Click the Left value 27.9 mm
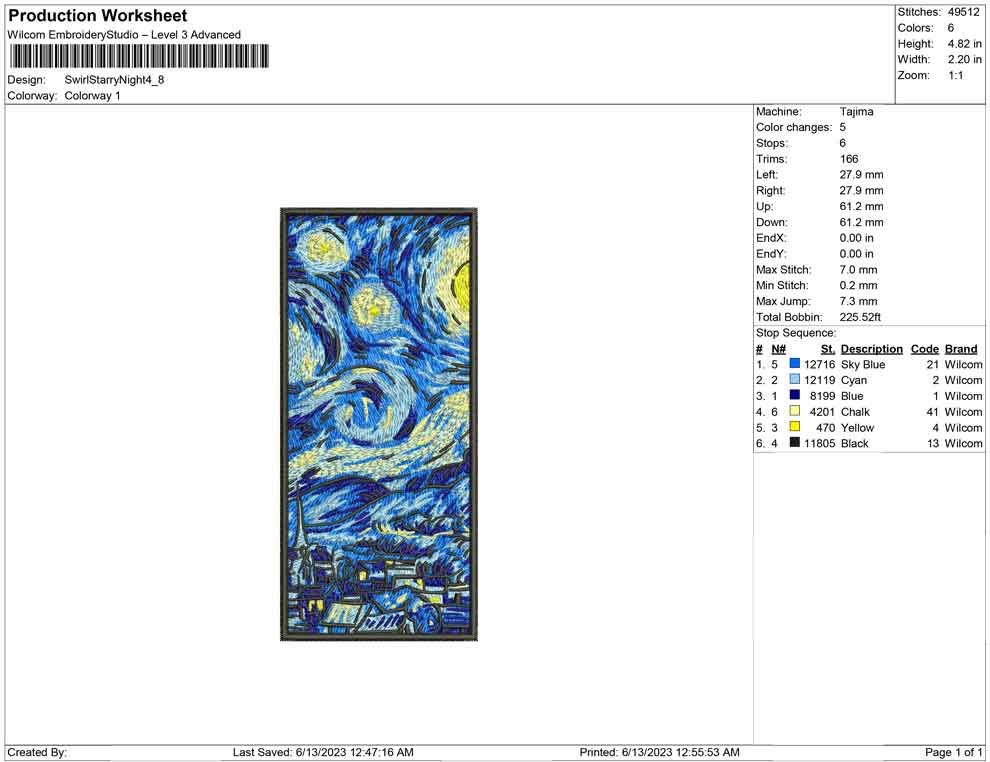 (861, 175)
